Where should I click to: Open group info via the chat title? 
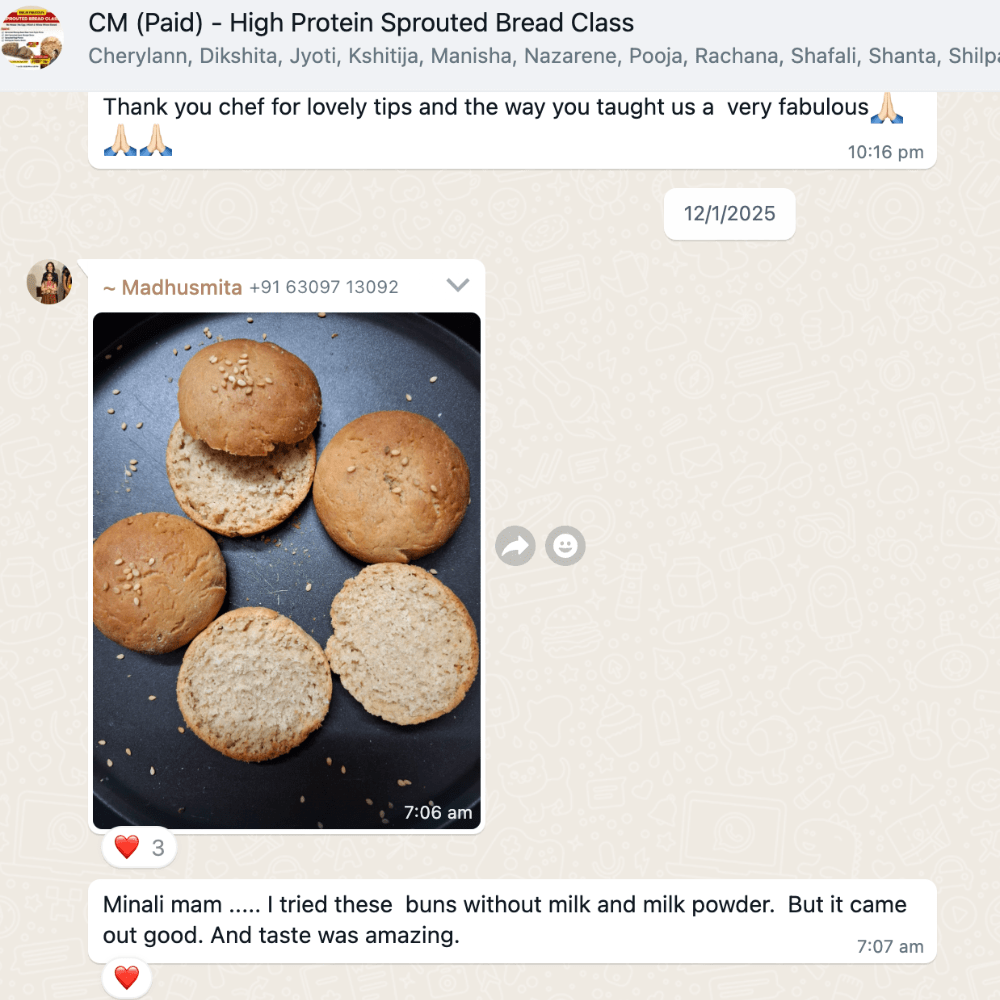click(360, 23)
